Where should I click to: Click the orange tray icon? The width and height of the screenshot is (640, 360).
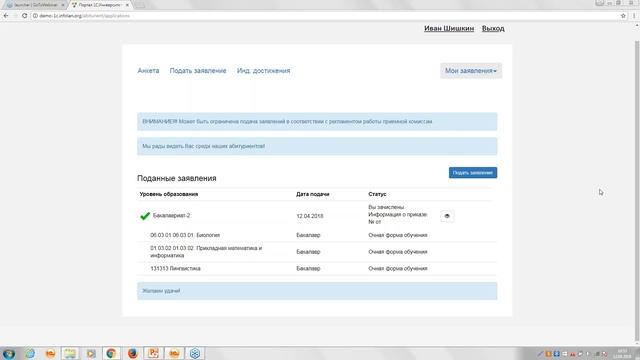coord(549,354)
